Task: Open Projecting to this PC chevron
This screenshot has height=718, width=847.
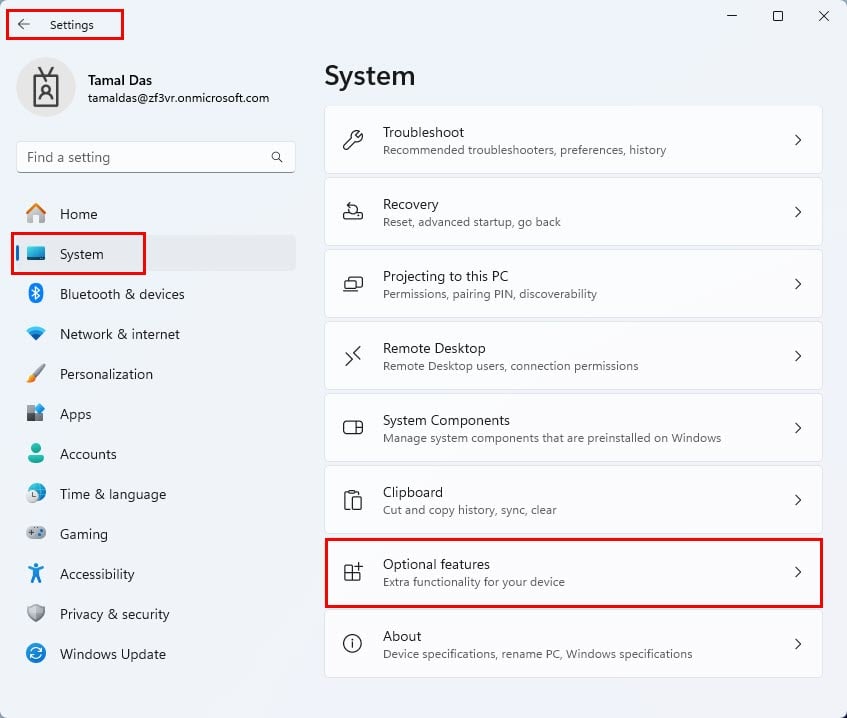Action: pyautogui.click(x=797, y=284)
